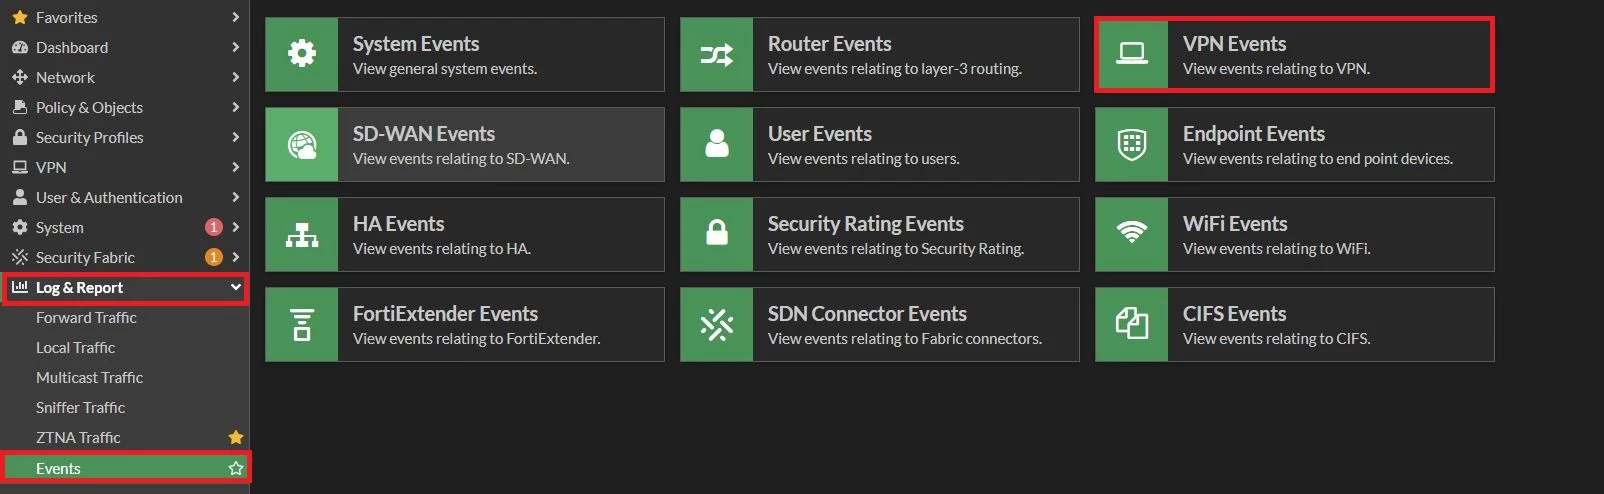Click the Security Rating Events lock icon
This screenshot has height=494, width=1604.
(x=717, y=234)
